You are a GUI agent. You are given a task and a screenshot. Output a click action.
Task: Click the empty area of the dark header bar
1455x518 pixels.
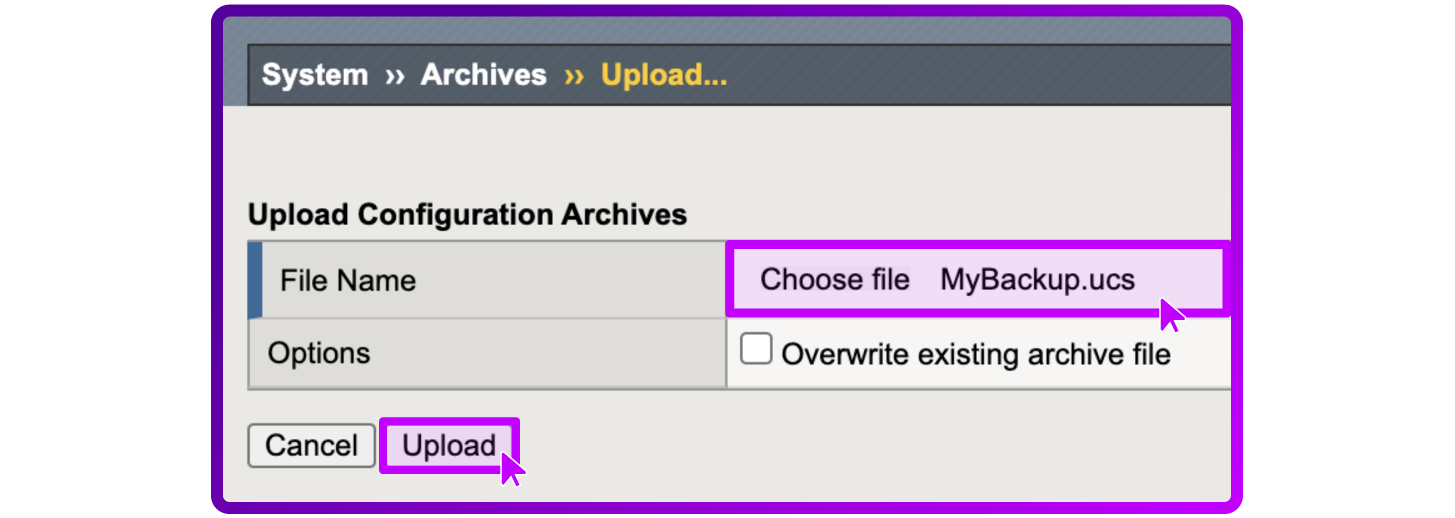pos(980,75)
